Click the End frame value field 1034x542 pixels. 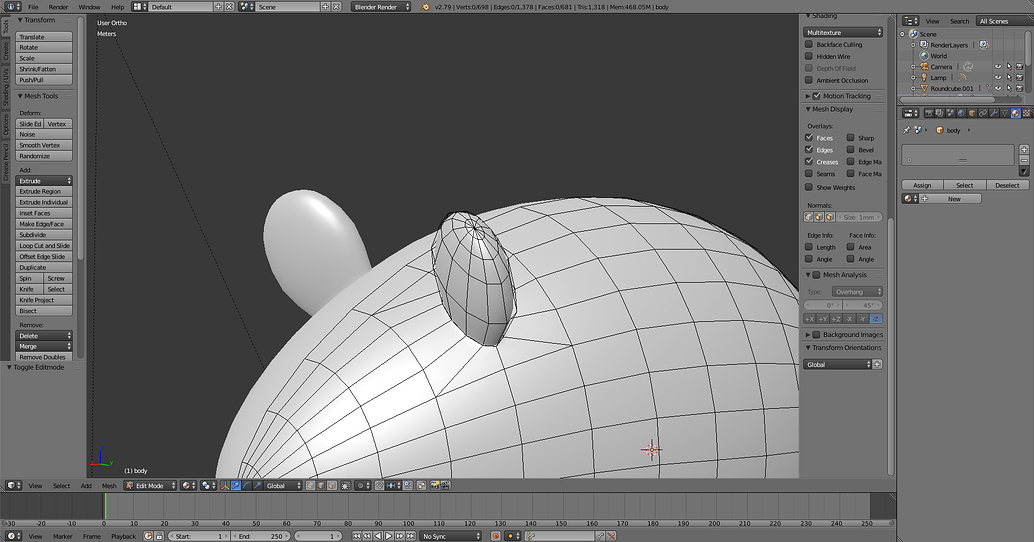pos(261,536)
